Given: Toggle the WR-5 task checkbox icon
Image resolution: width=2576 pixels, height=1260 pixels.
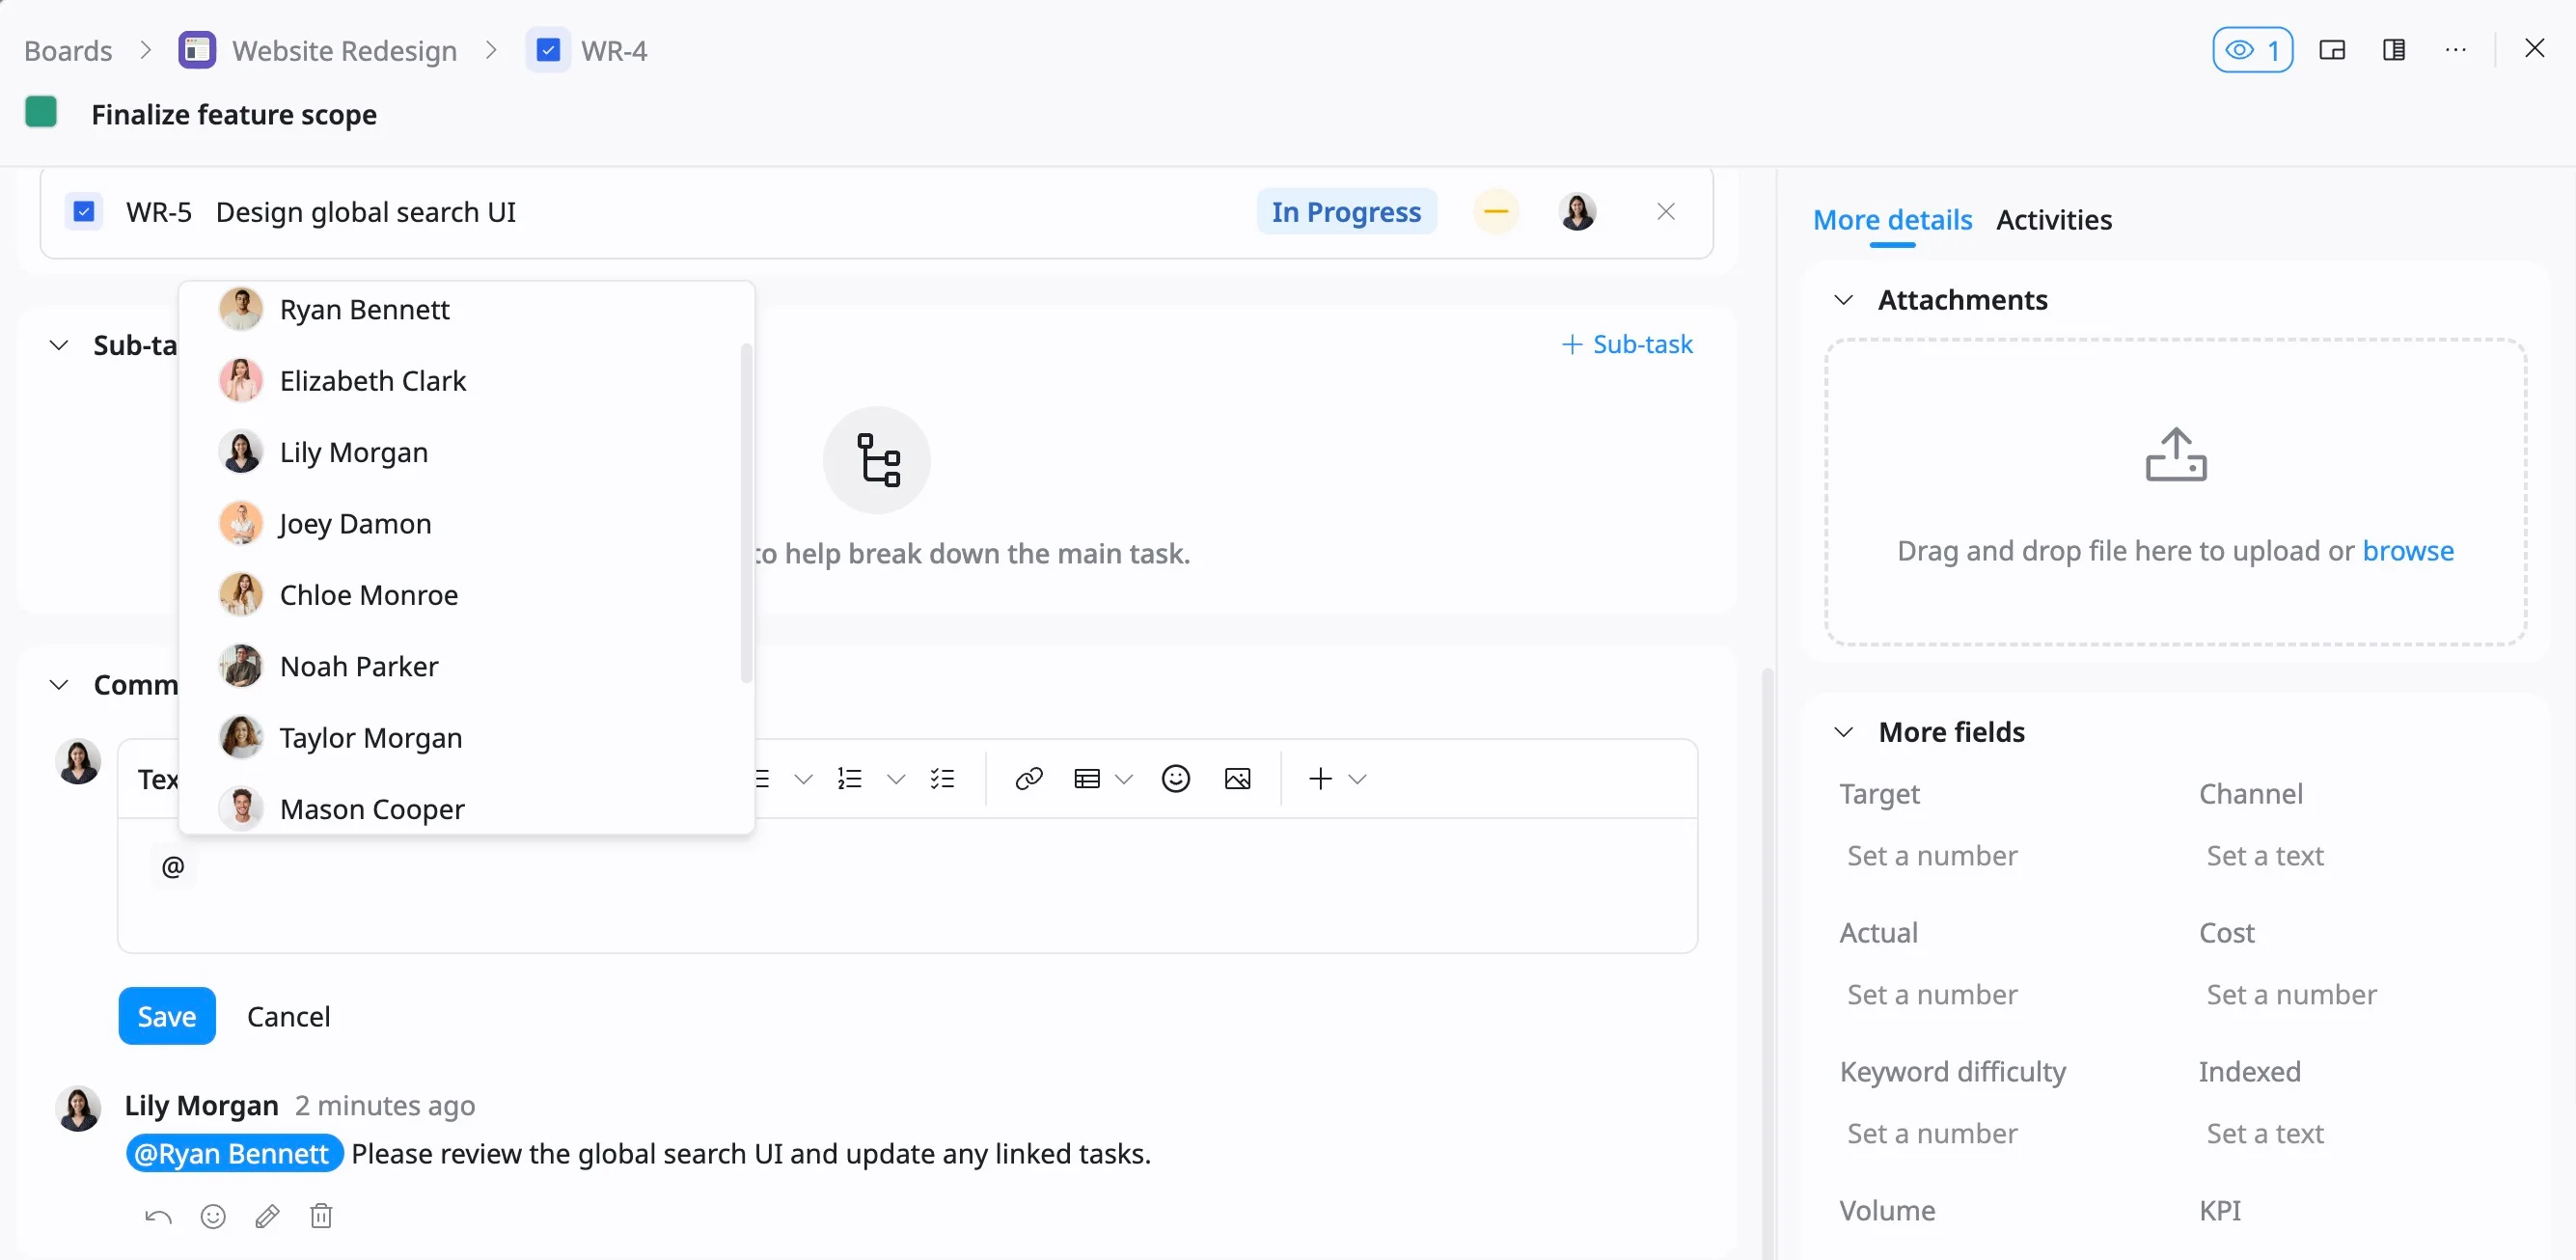Looking at the screenshot, I should (84, 212).
